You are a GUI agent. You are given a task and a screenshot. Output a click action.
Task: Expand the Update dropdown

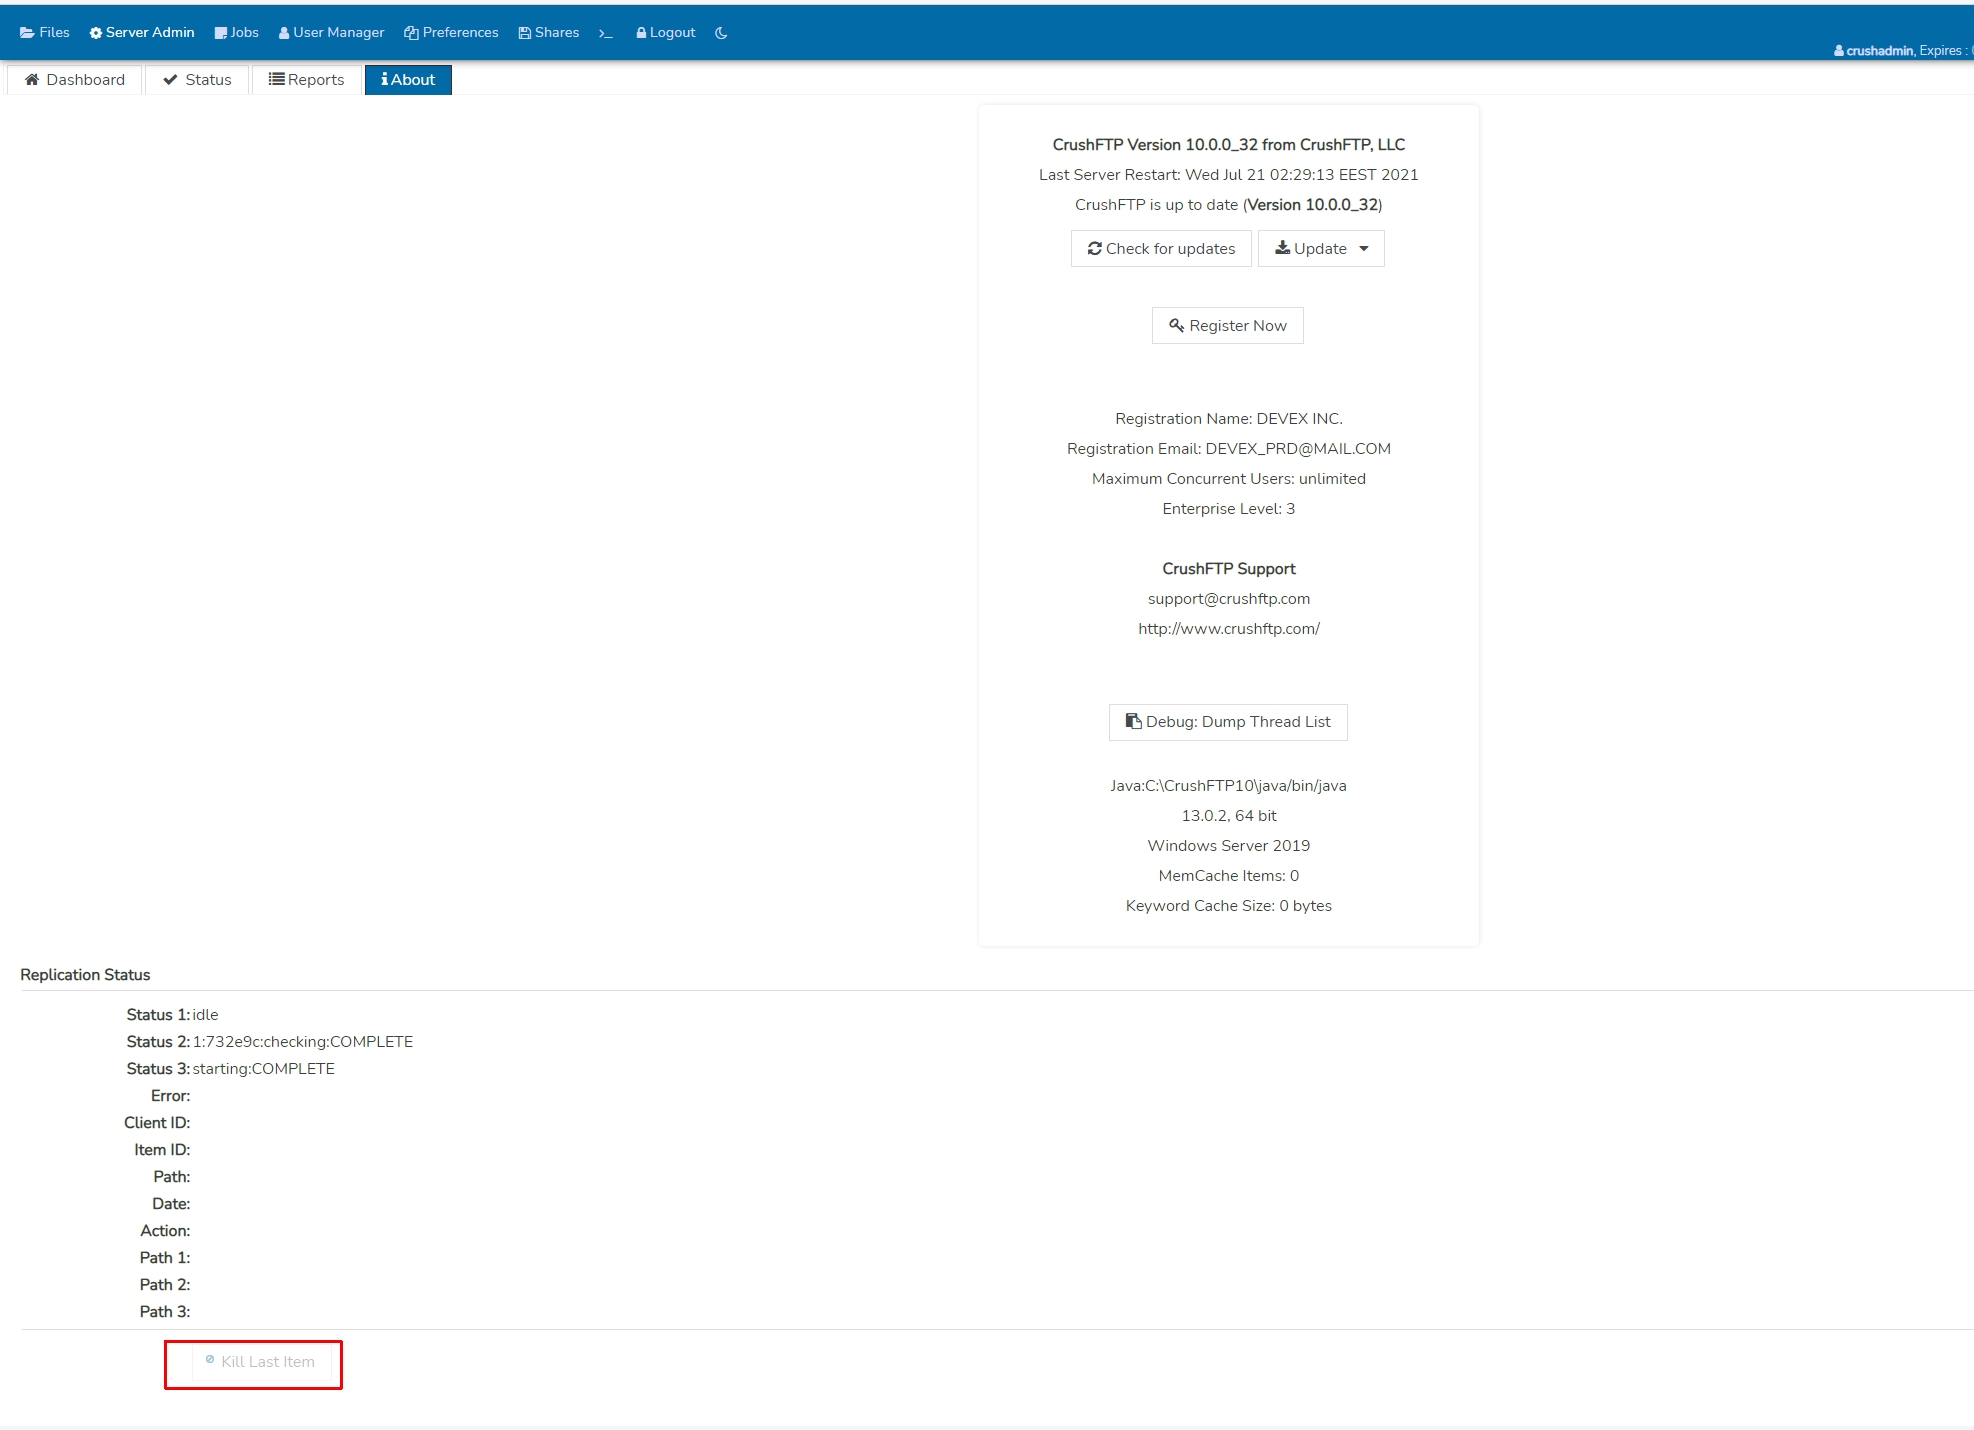[1321, 249]
